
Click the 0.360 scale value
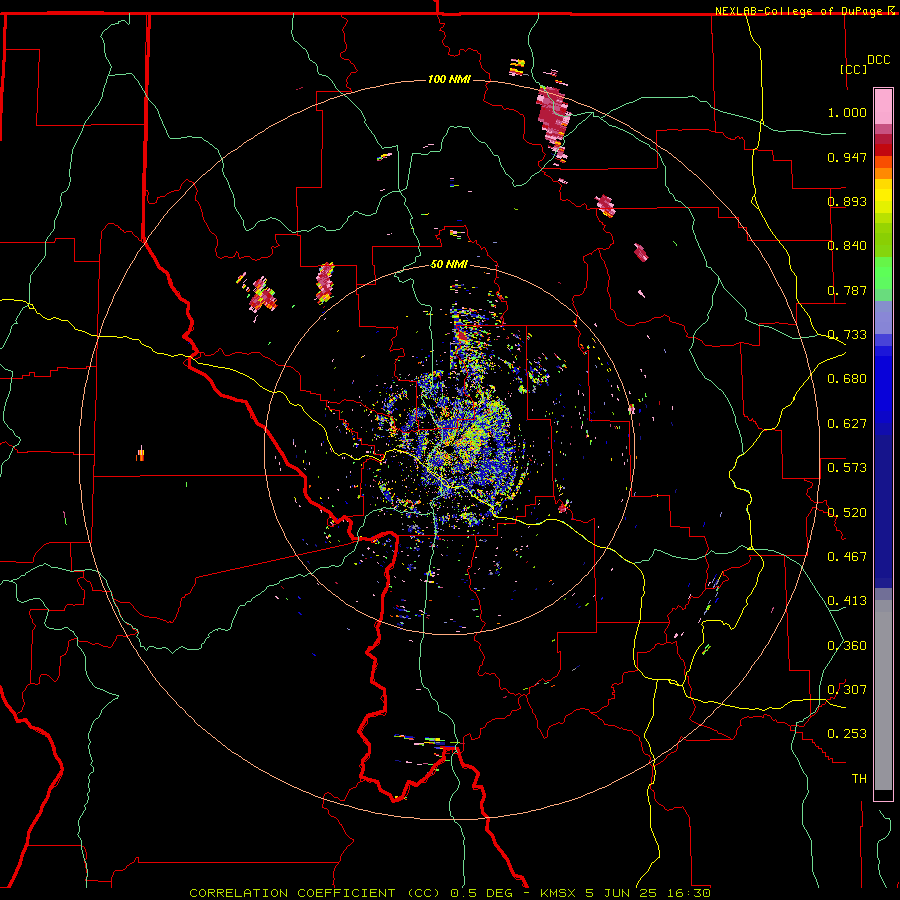847,646
